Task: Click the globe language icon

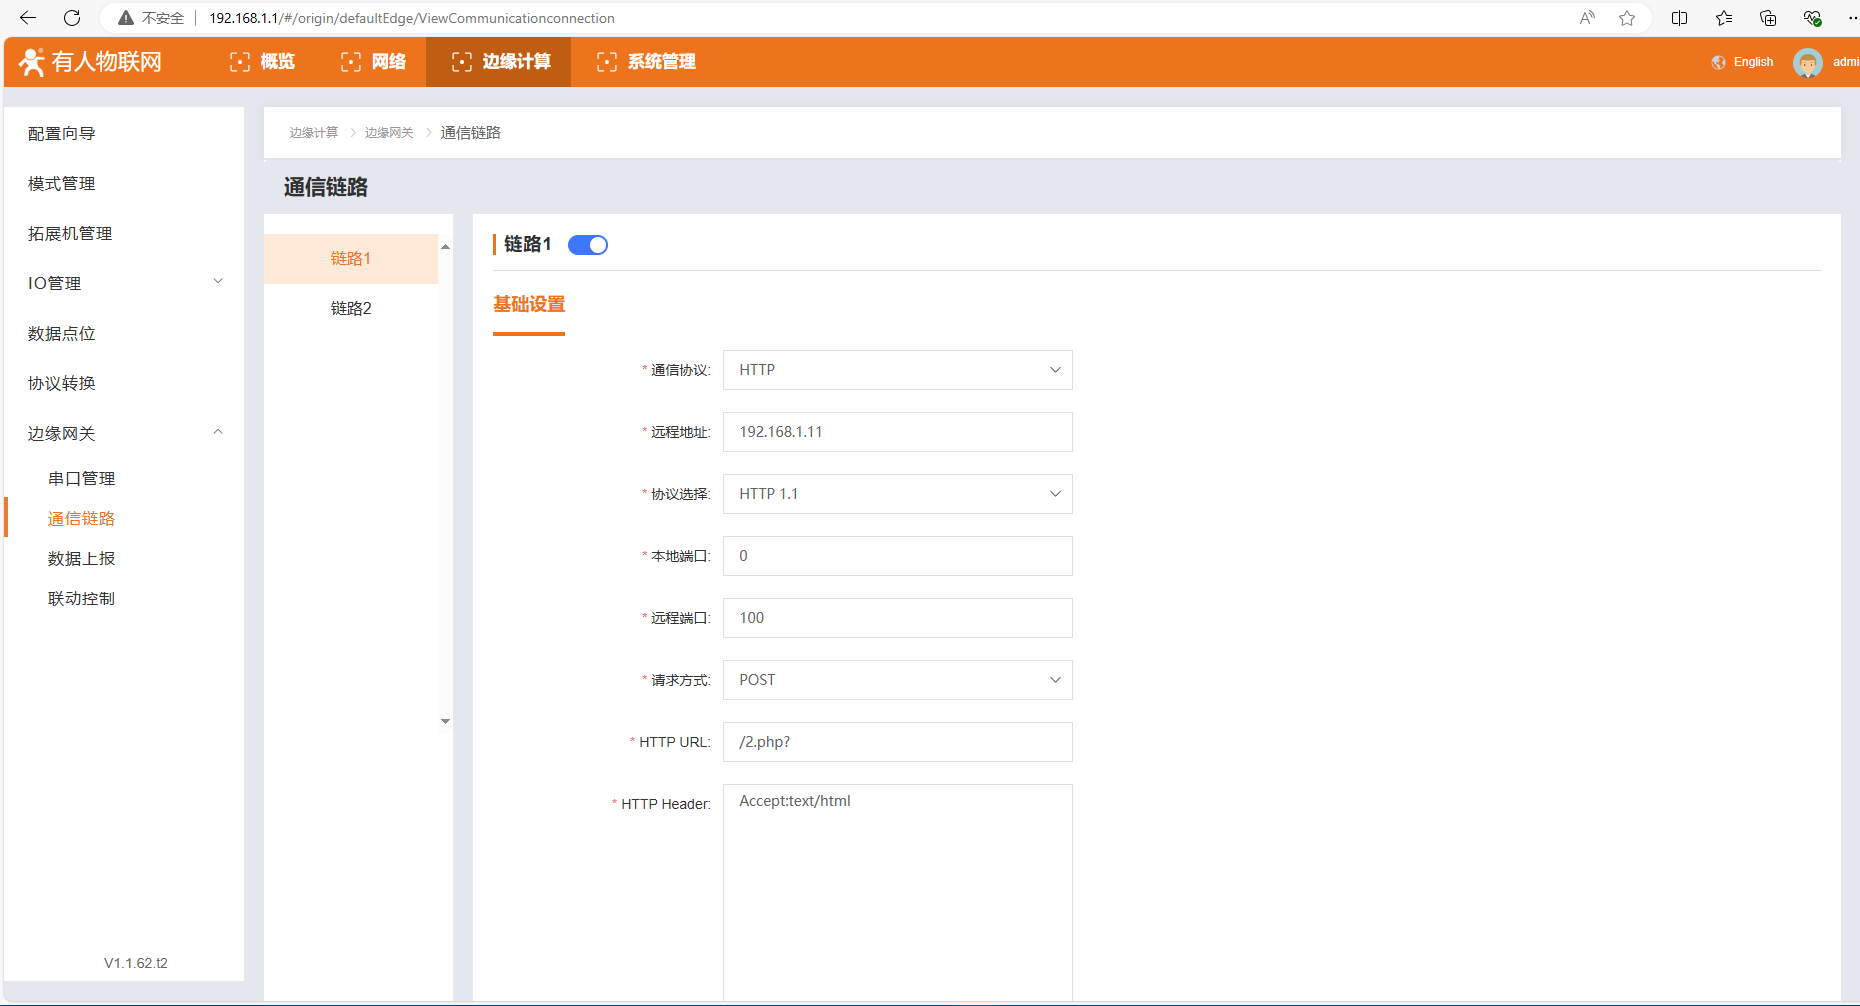Action: pyautogui.click(x=1718, y=62)
